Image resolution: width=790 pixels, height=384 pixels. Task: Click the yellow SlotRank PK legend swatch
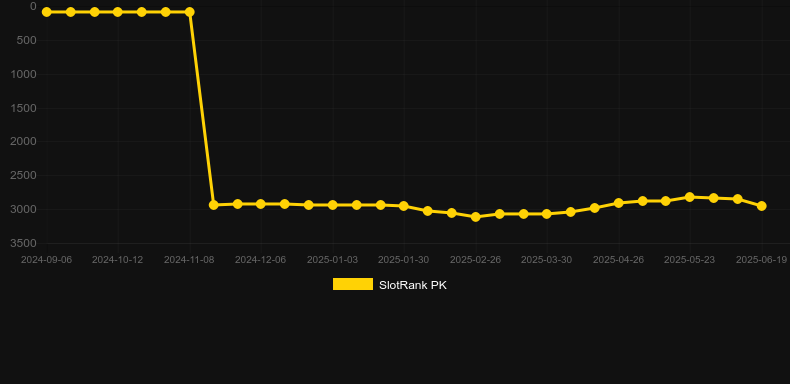click(x=353, y=284)
